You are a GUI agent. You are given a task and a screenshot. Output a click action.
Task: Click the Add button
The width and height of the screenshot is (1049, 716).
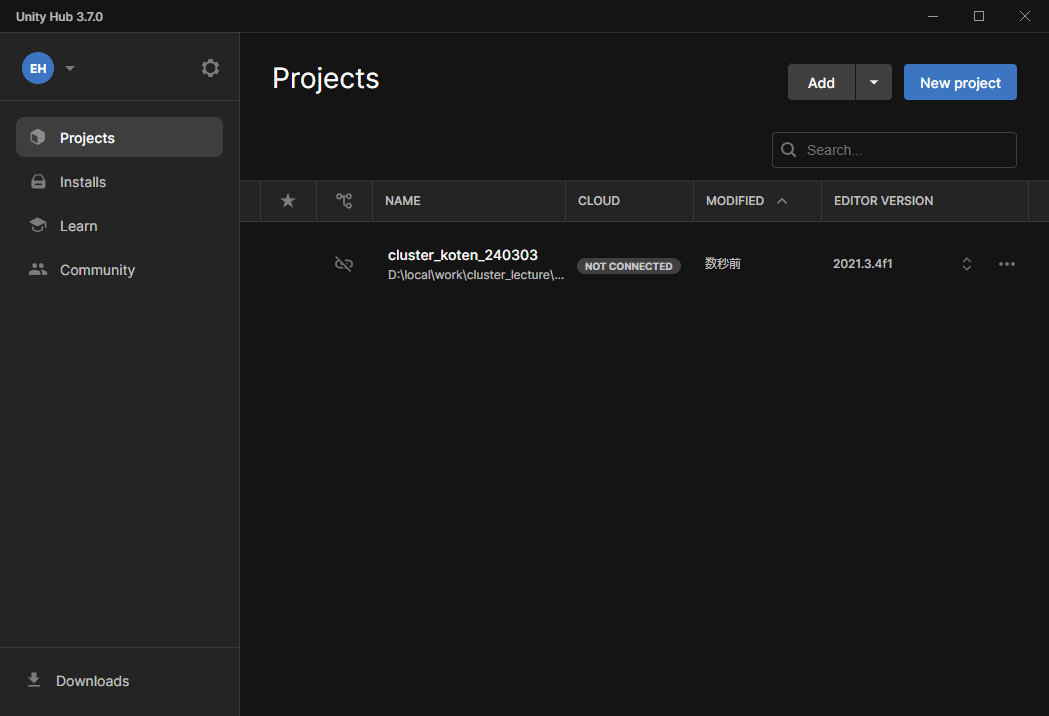tap(821, 82)
